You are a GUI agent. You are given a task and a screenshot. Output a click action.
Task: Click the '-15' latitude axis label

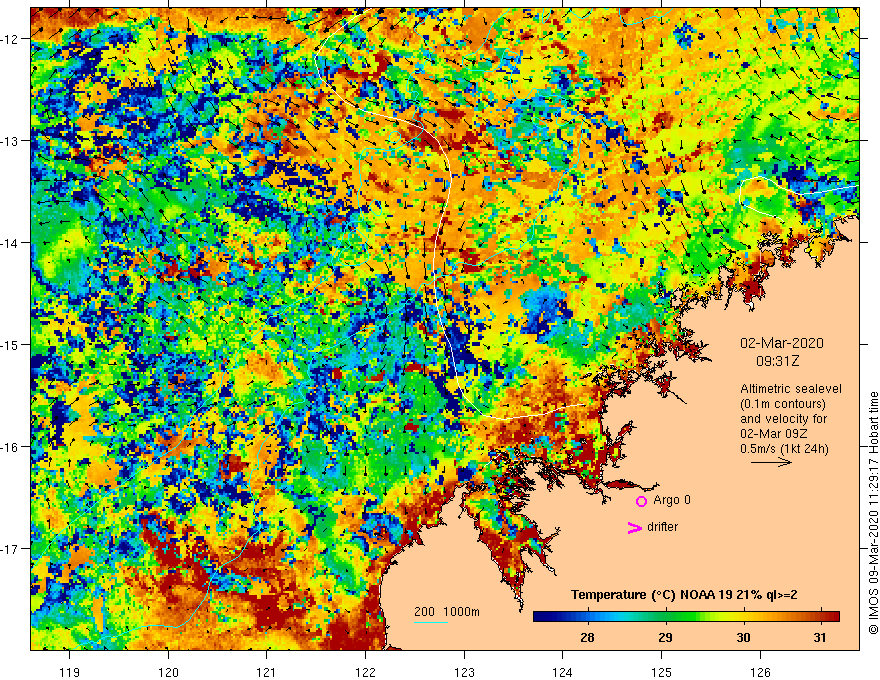tap(10, 344)
